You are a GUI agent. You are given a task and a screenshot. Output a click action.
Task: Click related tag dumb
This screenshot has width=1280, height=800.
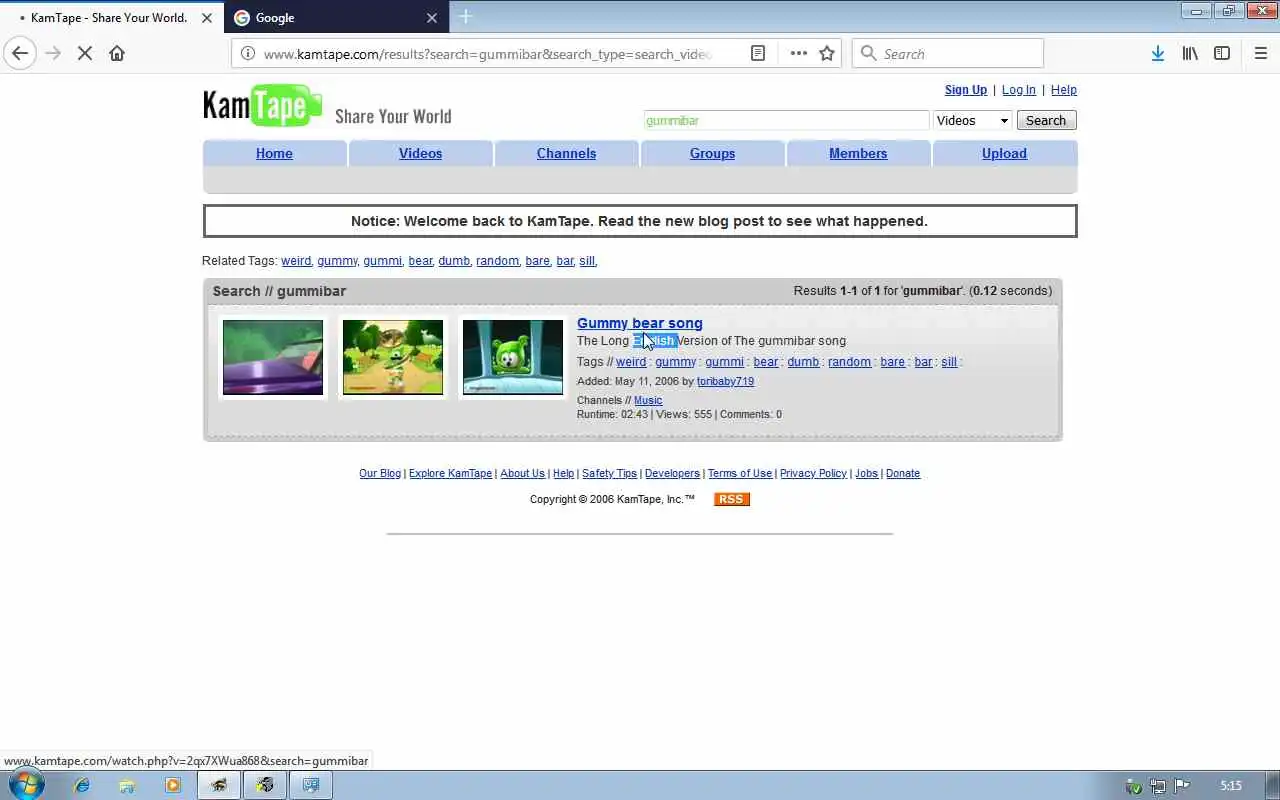[453, 261]
